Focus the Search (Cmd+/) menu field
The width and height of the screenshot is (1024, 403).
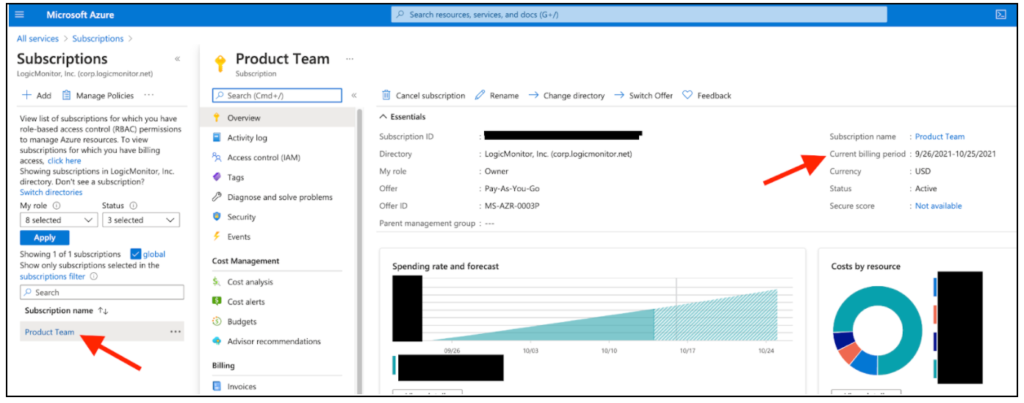[x=277, y=95]
